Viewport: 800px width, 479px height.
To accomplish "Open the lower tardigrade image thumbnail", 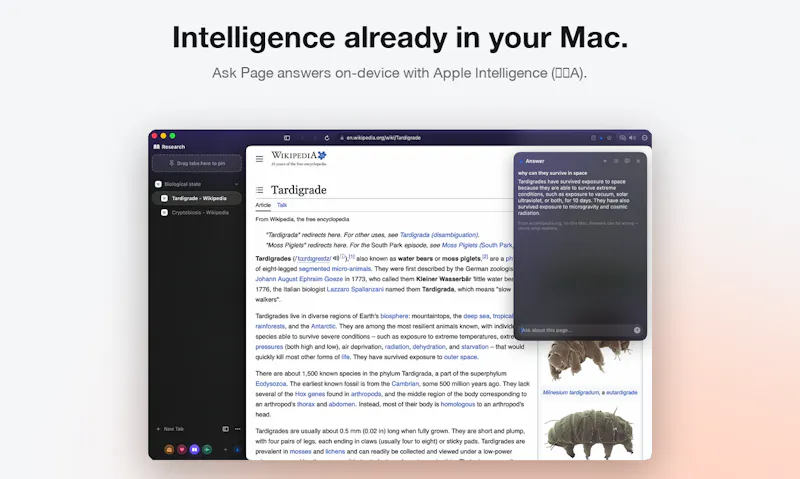I will point(590,433).
